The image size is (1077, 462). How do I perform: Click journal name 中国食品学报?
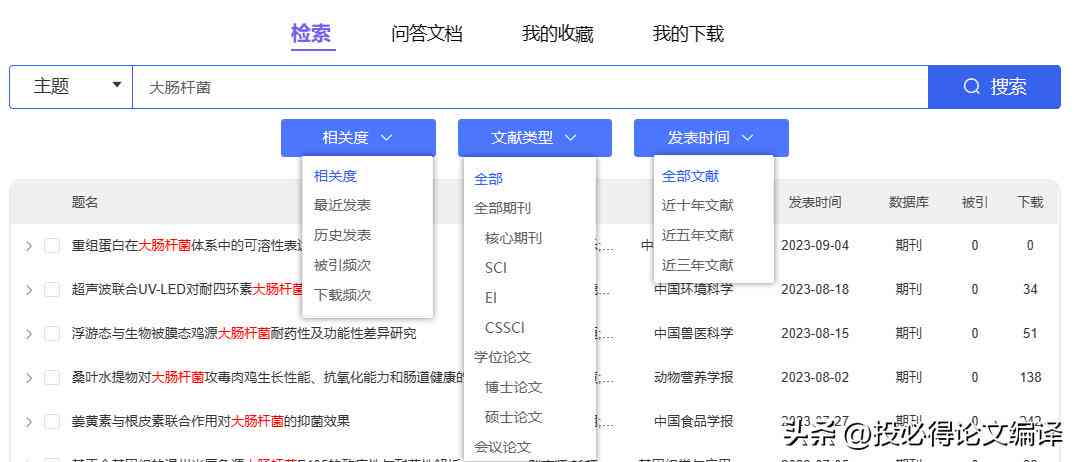pos(693,421)
